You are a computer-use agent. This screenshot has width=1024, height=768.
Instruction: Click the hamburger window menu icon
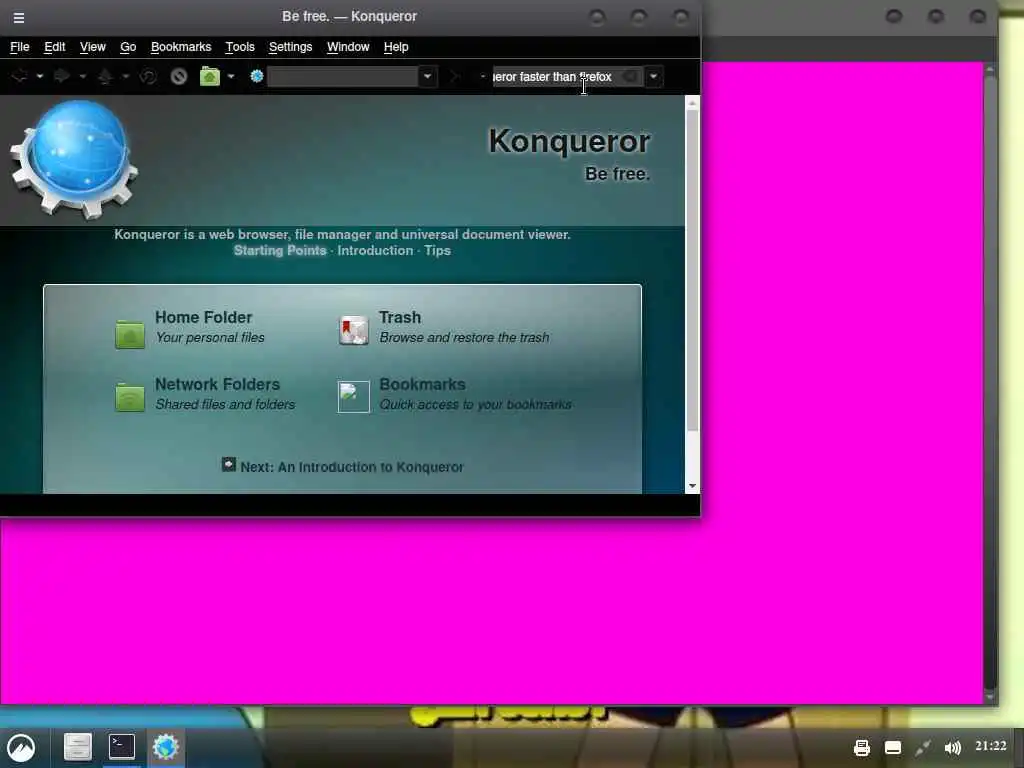[x=19, y=18]
